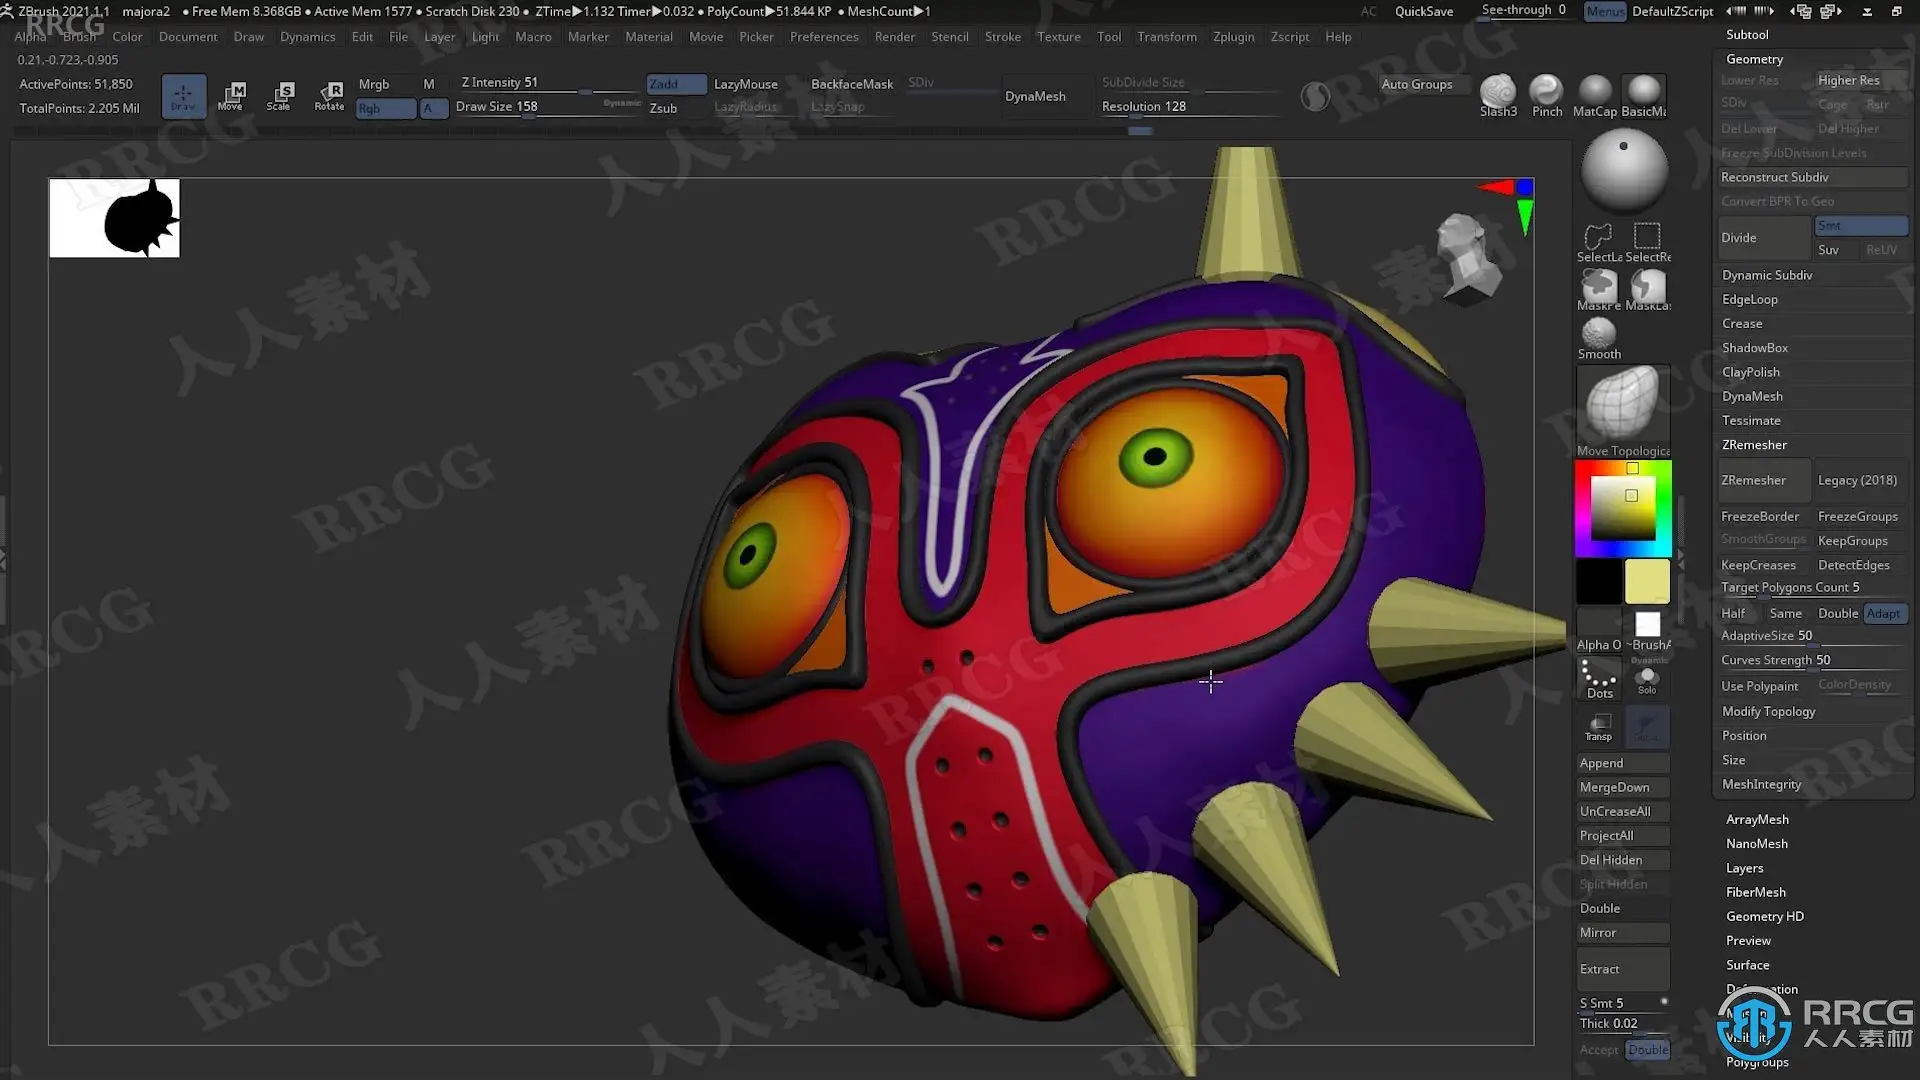Toggle Use Polypaint option

(x=1762, y=686)
